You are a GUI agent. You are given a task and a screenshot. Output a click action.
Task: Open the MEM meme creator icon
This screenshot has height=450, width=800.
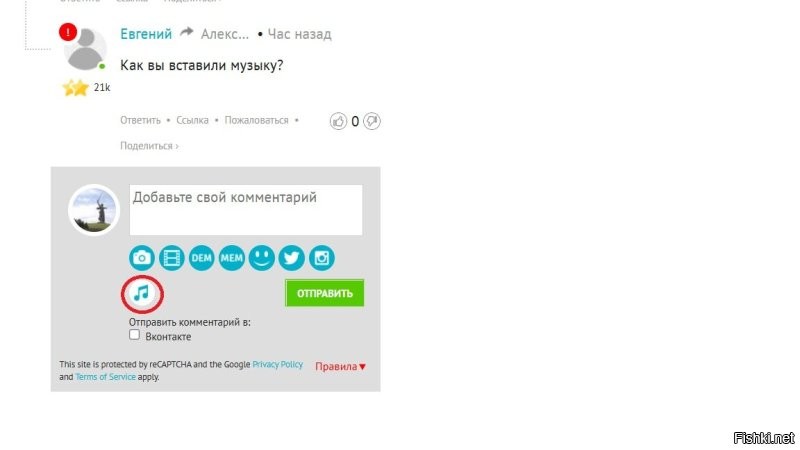[232, 258]
